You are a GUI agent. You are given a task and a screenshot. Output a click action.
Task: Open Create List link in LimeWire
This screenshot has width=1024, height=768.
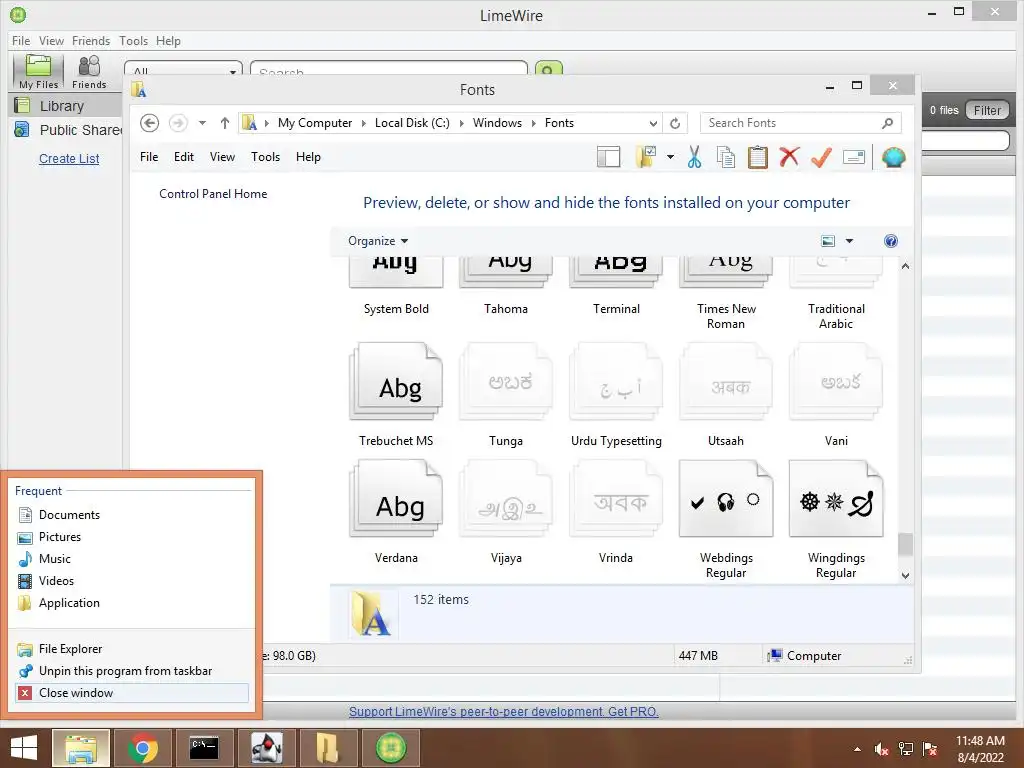pyautogui.click(x=69, y=159)
